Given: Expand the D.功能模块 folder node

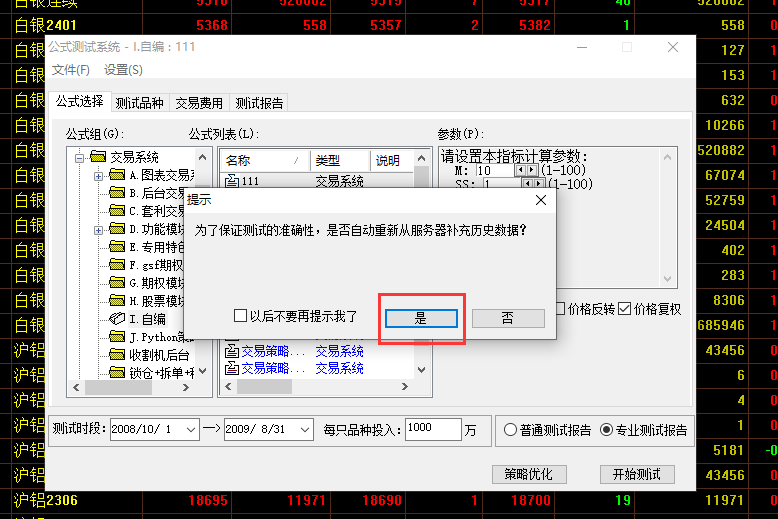Looking at the screenshot, I should point(98,230).
